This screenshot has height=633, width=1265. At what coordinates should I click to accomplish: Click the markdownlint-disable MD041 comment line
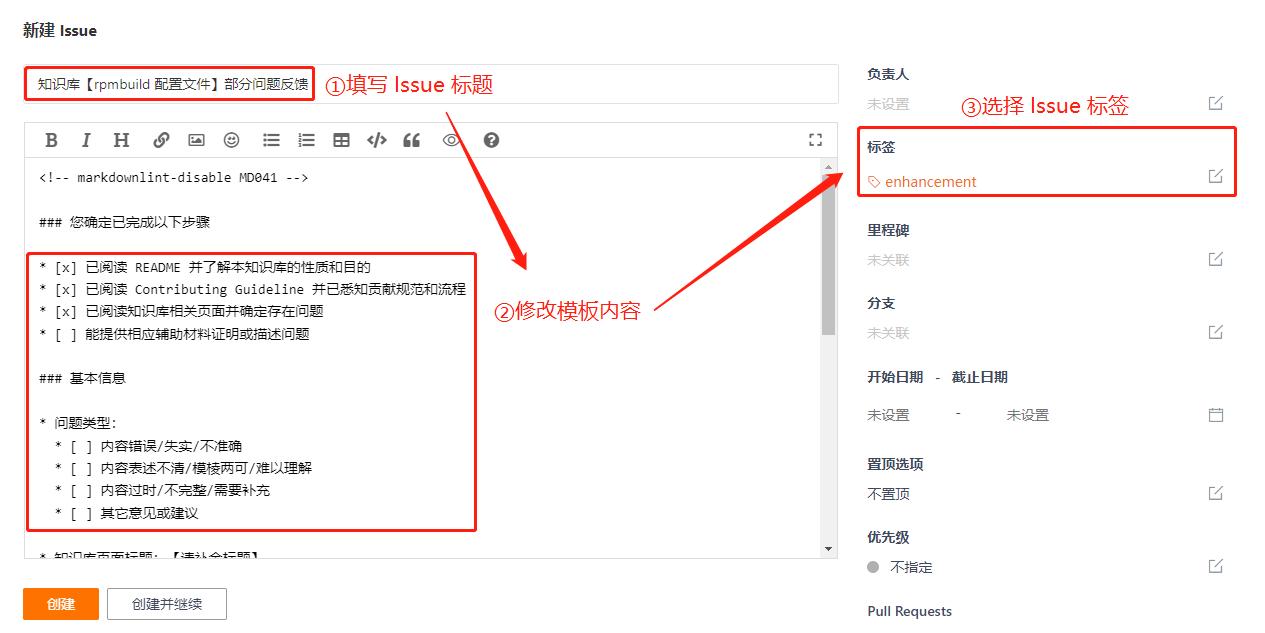pos(174,177)
